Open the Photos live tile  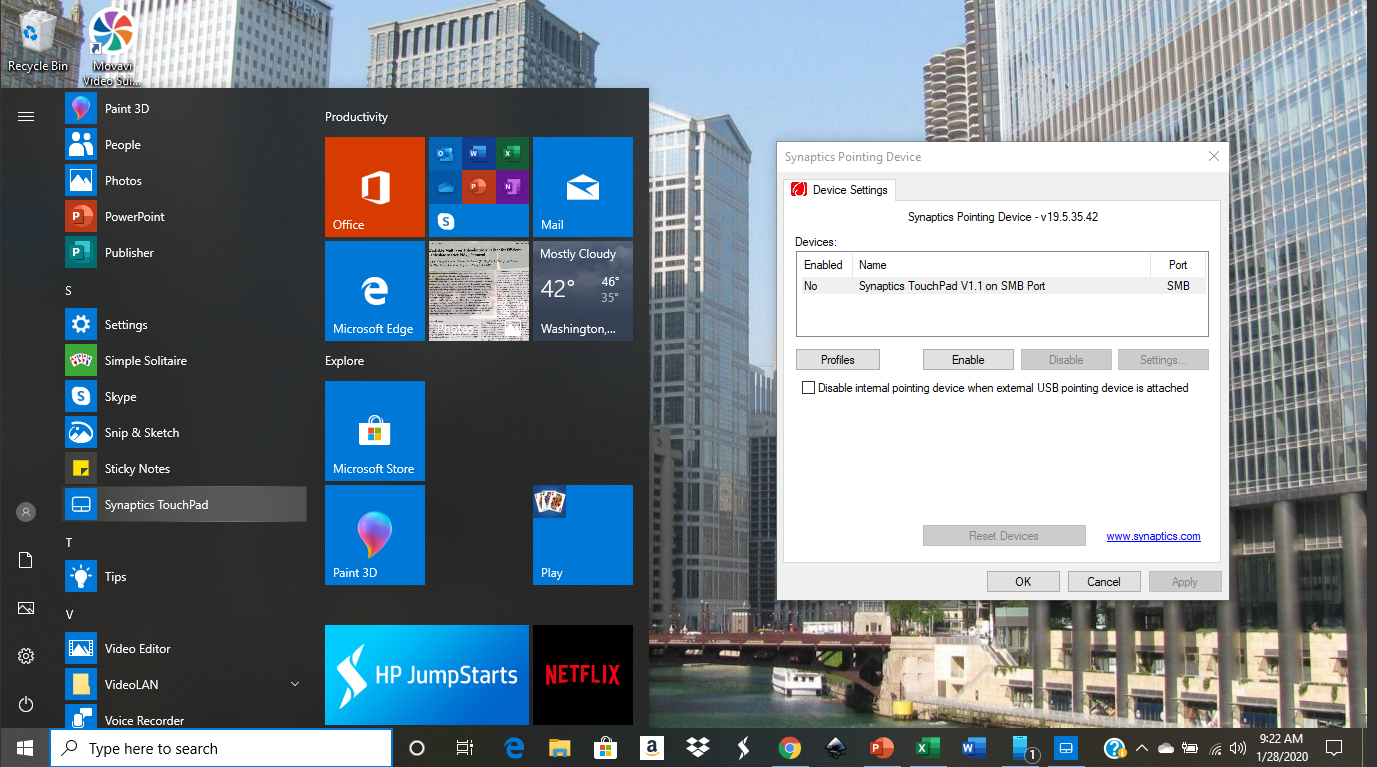(479, 291)
